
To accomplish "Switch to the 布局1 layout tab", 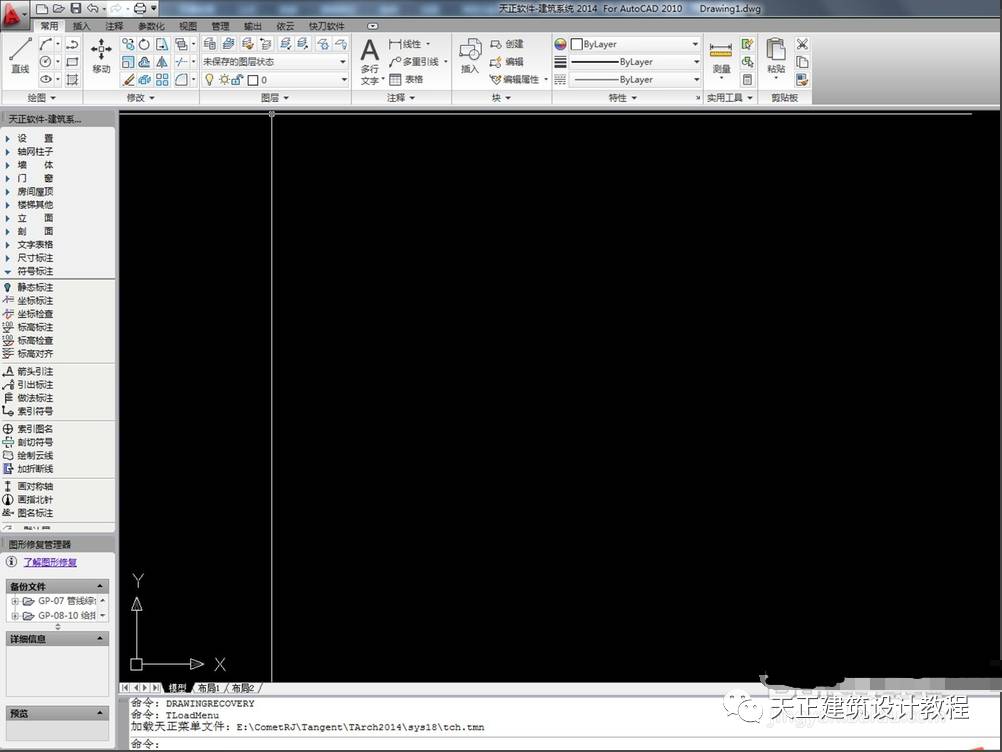I will 209,688.
